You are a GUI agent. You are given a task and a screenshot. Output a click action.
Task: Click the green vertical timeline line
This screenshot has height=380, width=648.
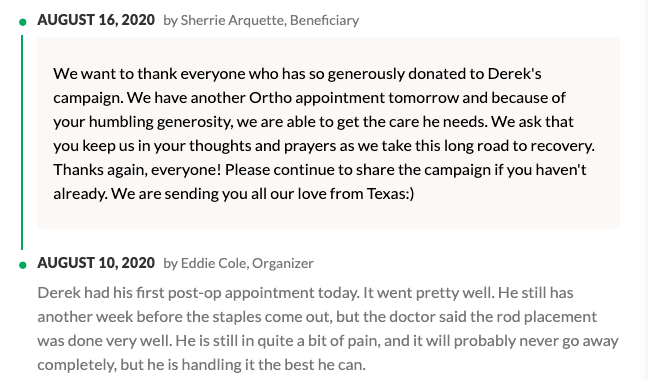point(22,142)
